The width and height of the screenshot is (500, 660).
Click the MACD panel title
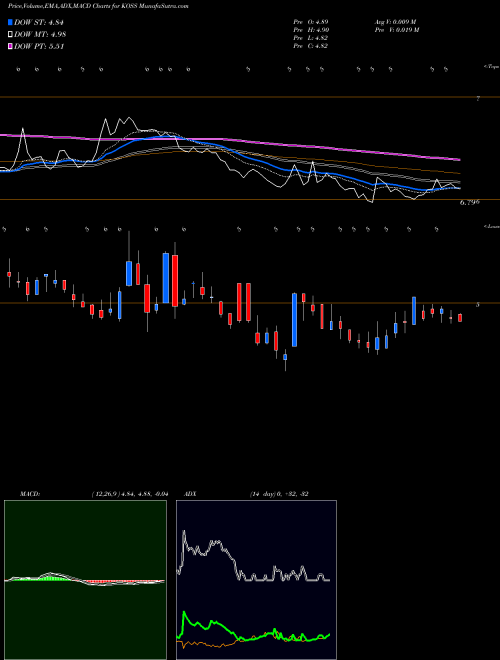tap(30, 494)
